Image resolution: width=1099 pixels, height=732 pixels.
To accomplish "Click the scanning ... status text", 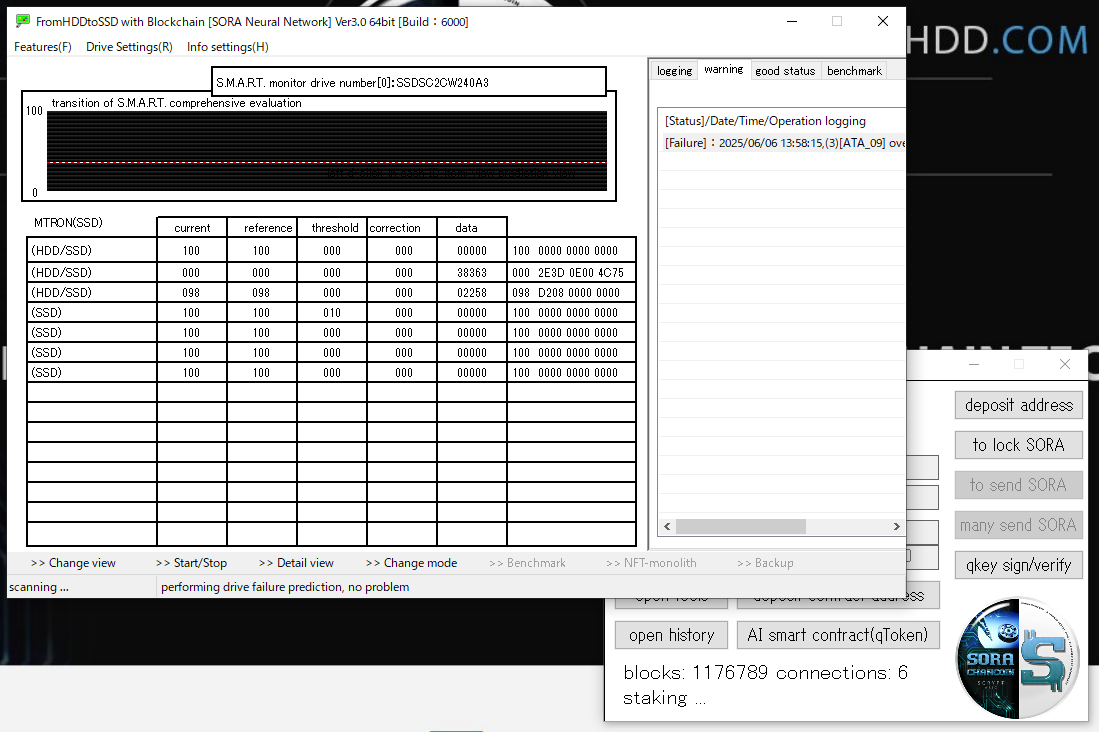I will click(x=39, y=587).
